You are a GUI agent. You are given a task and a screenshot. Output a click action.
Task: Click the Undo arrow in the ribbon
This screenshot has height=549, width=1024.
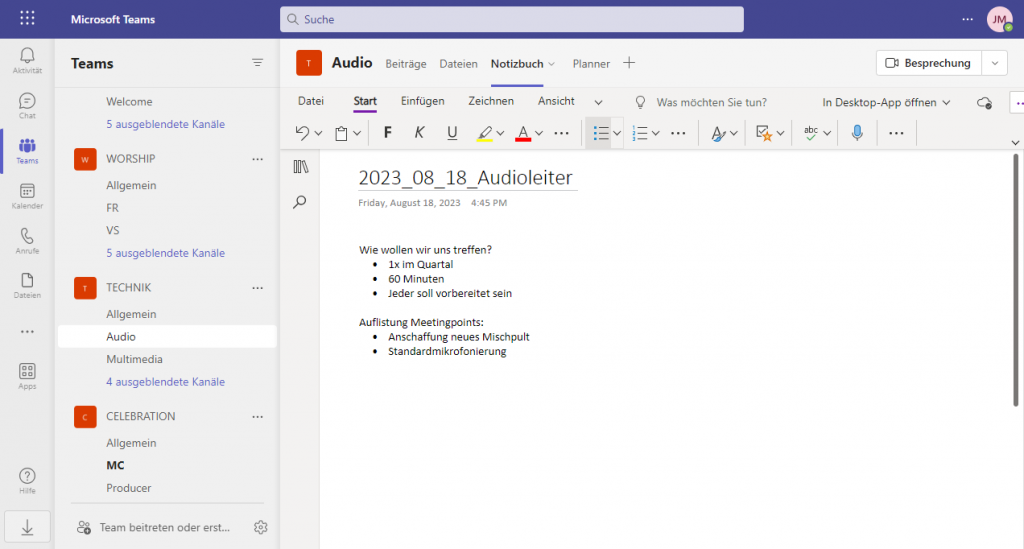(302, 133)
